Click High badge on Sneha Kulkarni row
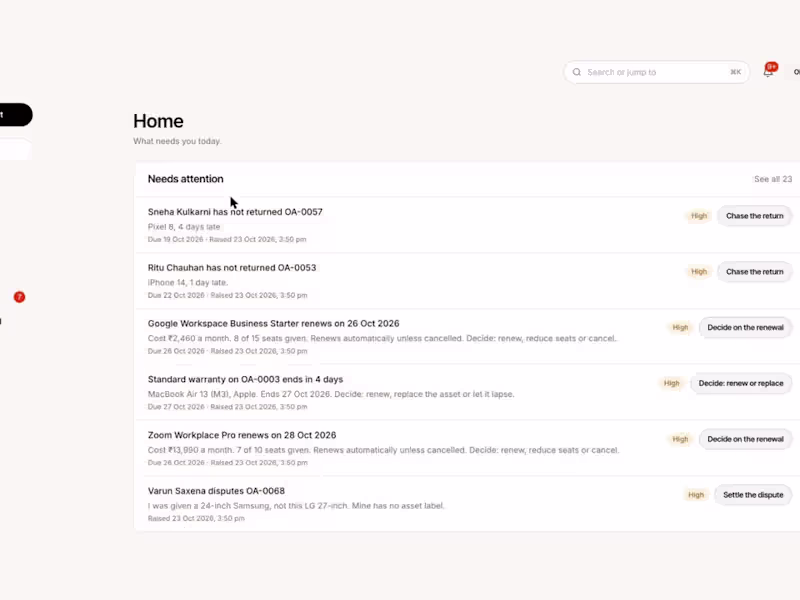Image resolution: width=800 pixels, height=600 pixels. (699, 216)
